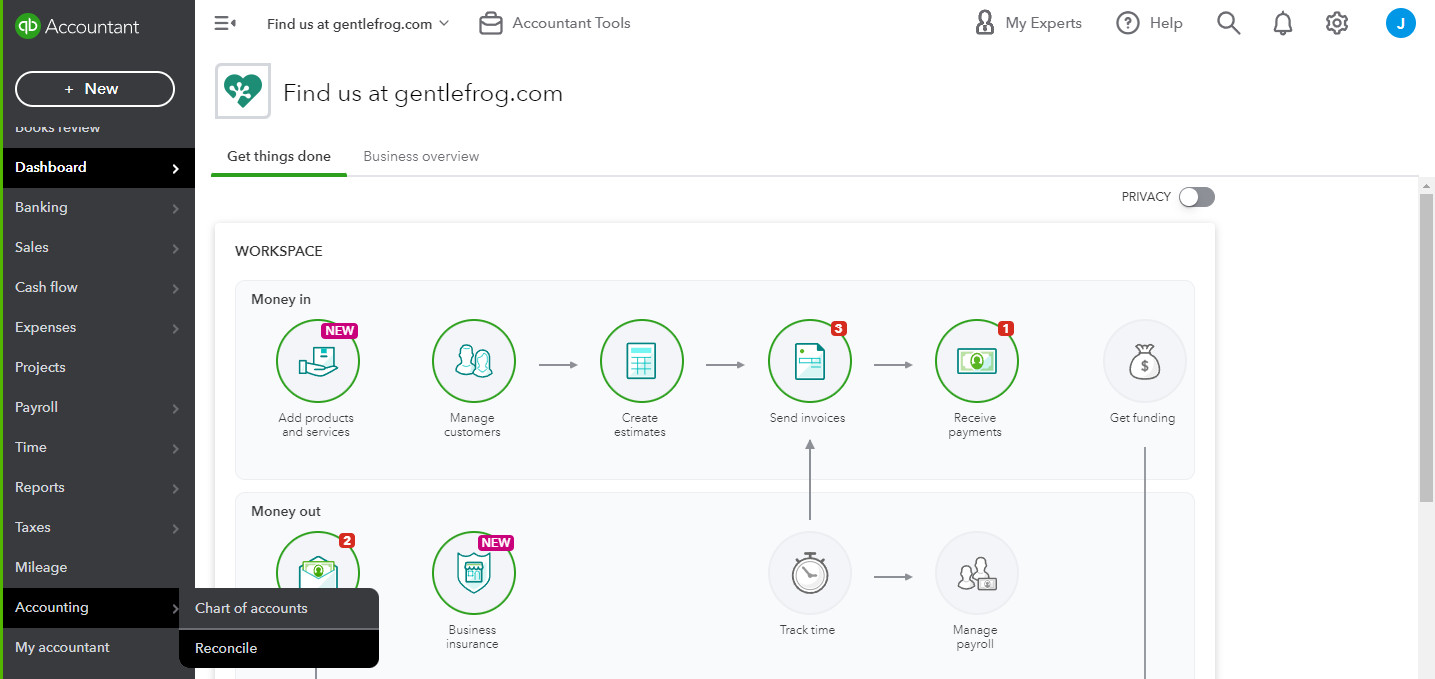Image resolution: width=1435 pixels, height=679 pixels.
Task: Open the Settings gear icon
Action: coord(1337,23)
